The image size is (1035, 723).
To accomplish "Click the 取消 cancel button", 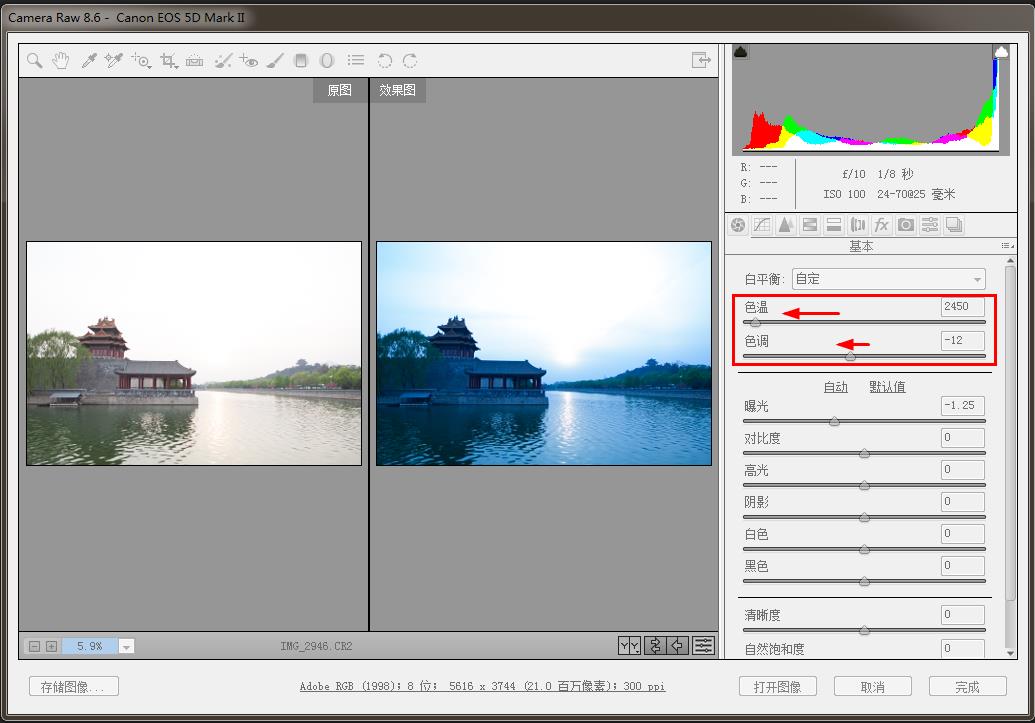I will click(x=873, y=687).
